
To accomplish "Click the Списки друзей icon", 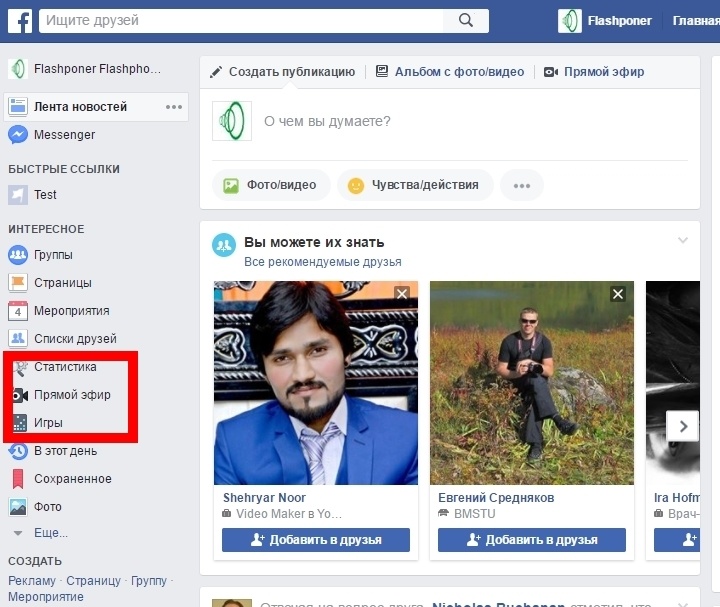I will pos(18,339).
